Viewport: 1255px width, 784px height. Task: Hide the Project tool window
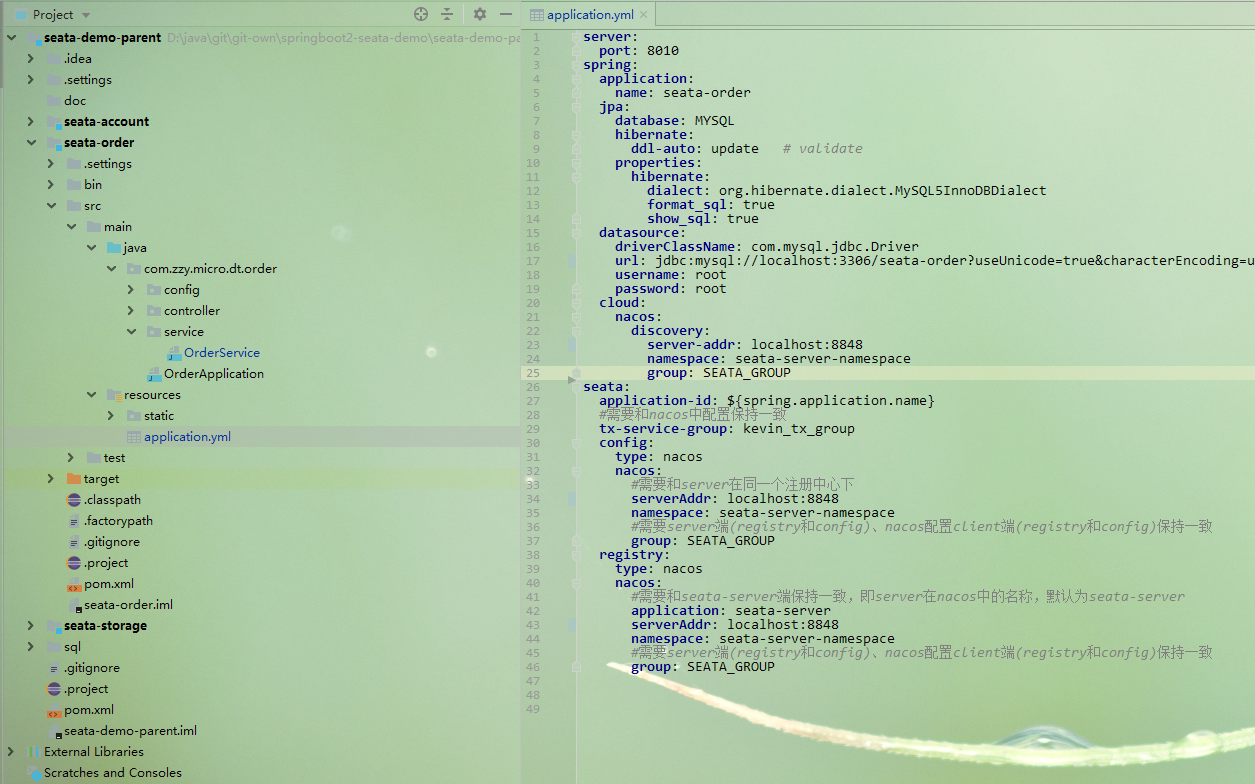point(507,14)
